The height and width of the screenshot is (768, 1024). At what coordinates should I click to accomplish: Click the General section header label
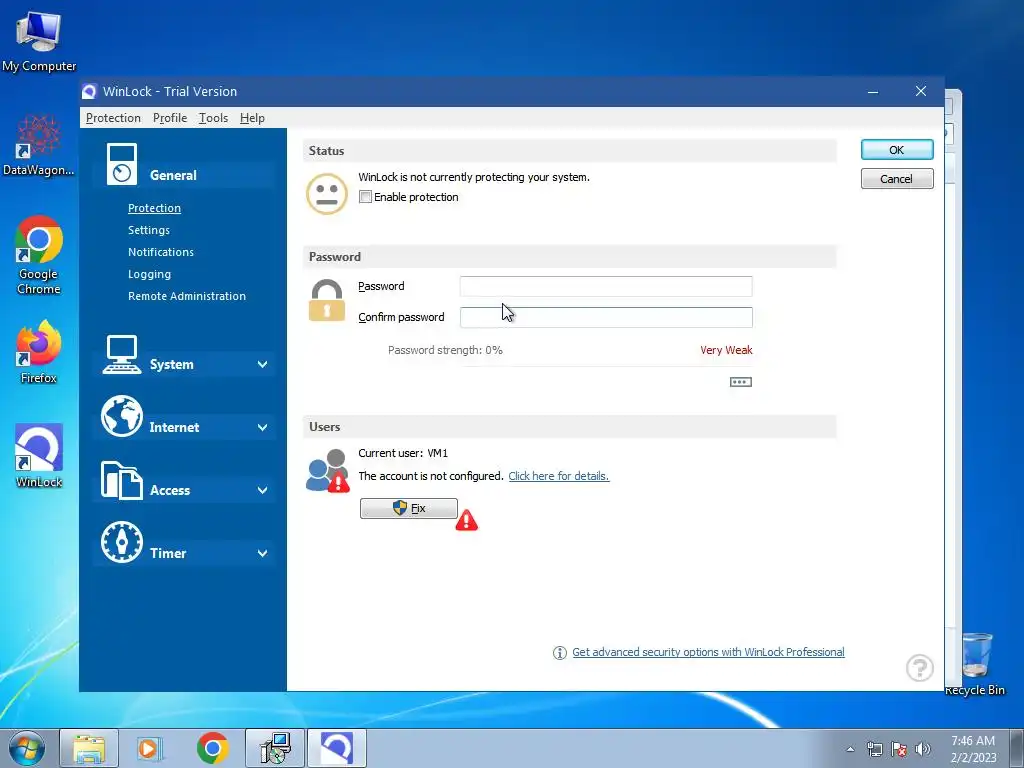point(173,175)
